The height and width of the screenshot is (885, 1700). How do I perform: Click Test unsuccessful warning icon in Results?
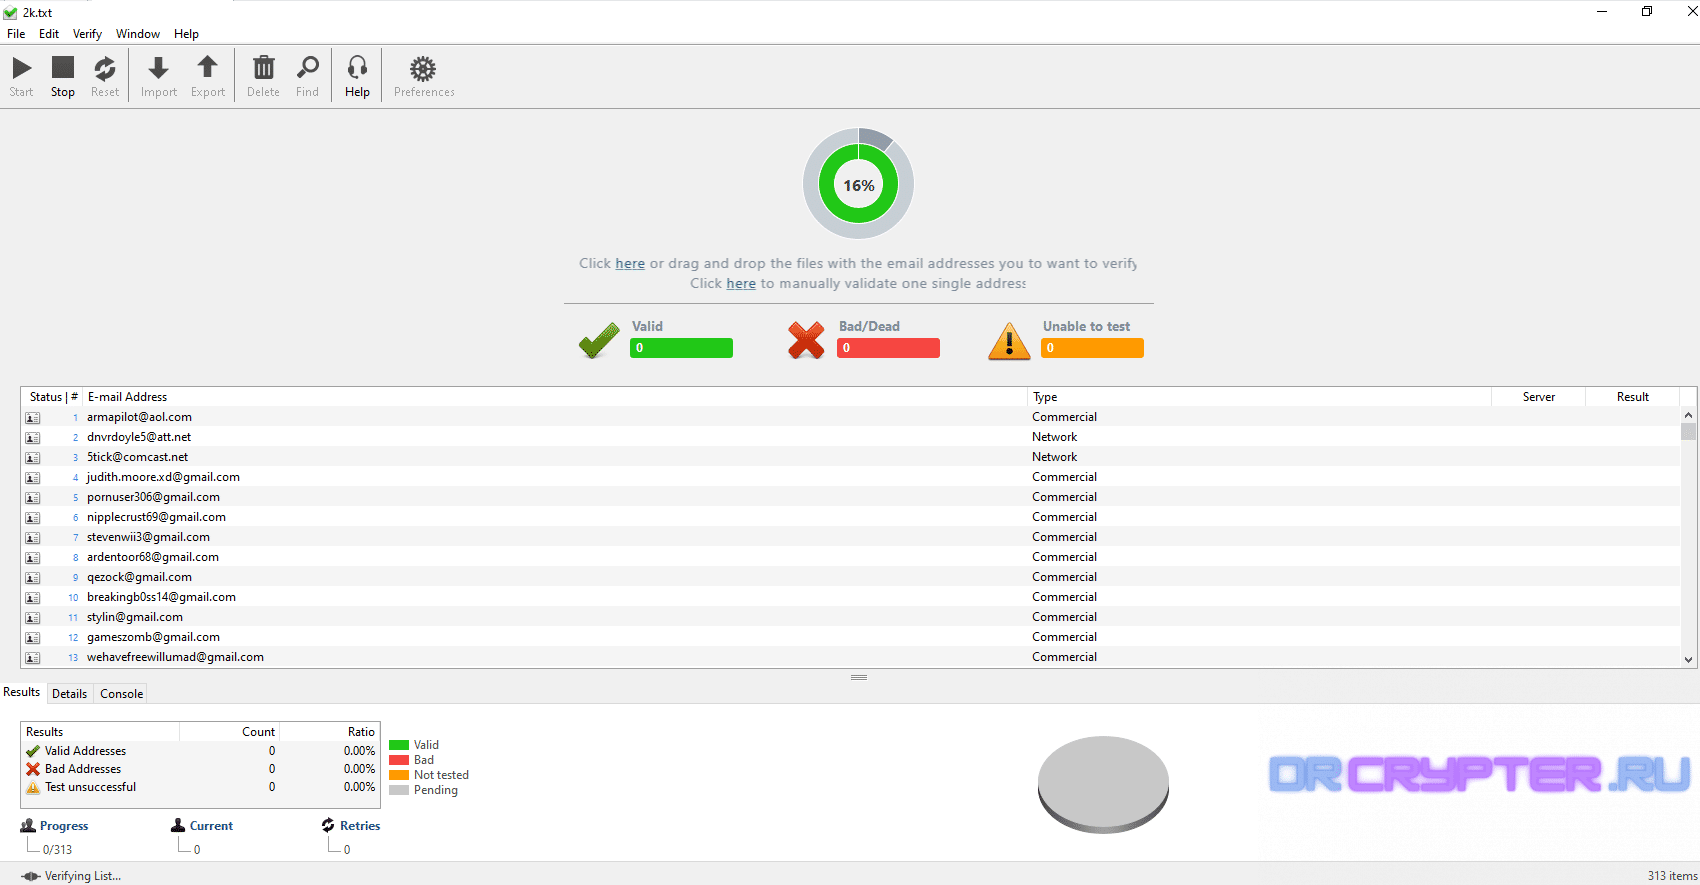coord(33,787)
